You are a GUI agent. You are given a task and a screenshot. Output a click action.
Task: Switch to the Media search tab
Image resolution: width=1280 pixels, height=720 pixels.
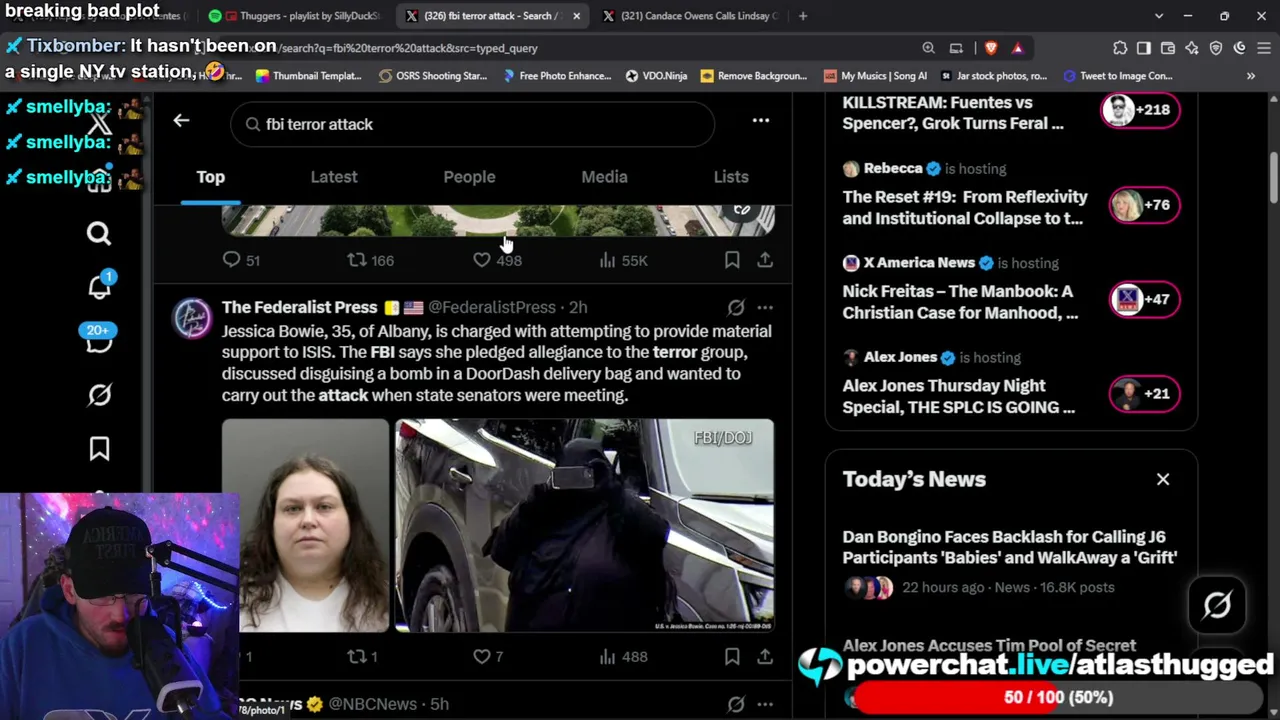(x=605, y=177)
